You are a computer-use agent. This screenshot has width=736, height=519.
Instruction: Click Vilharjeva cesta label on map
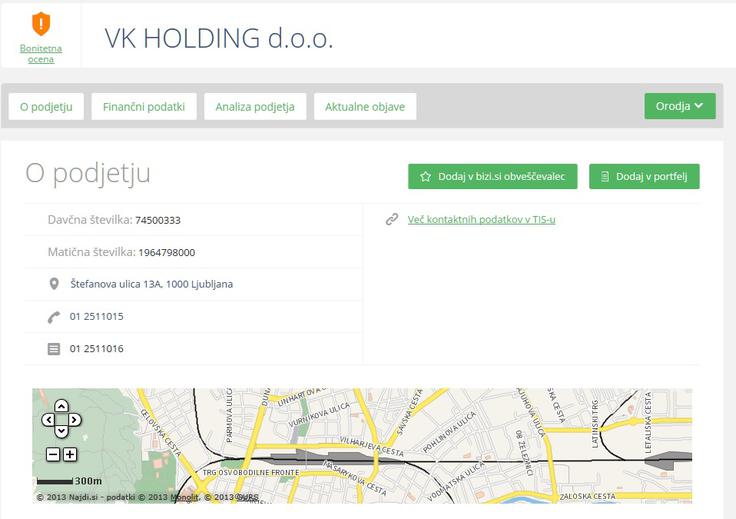click(x=371, y=446)
